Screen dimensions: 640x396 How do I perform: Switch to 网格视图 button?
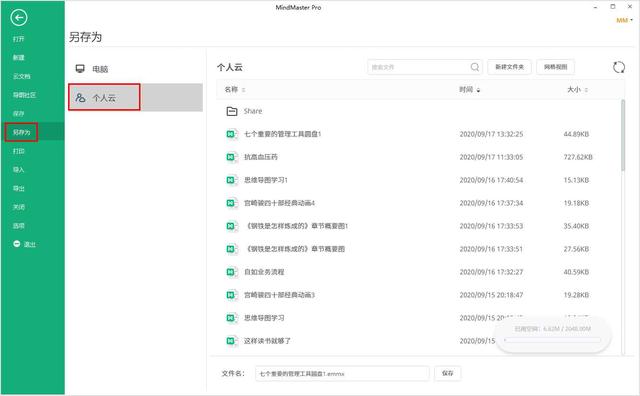pyautogui.click(x=556, y=67)
